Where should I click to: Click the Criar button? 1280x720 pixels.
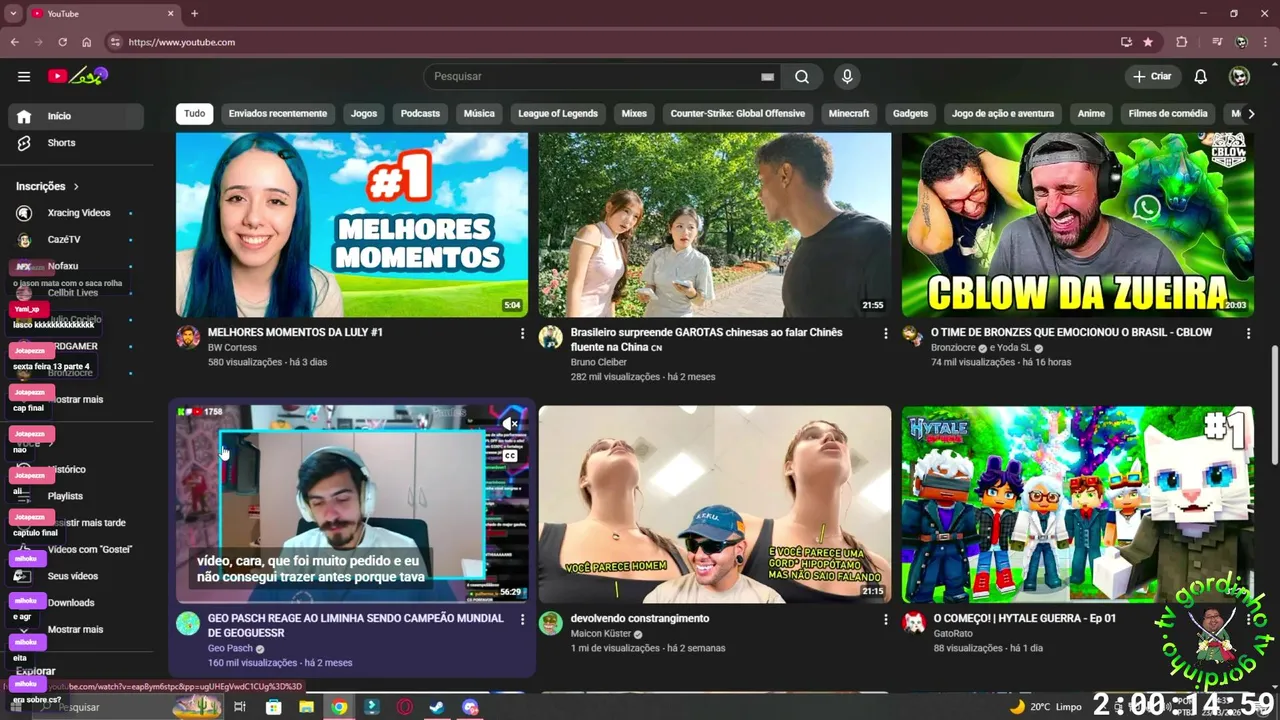coord(1152,76)
